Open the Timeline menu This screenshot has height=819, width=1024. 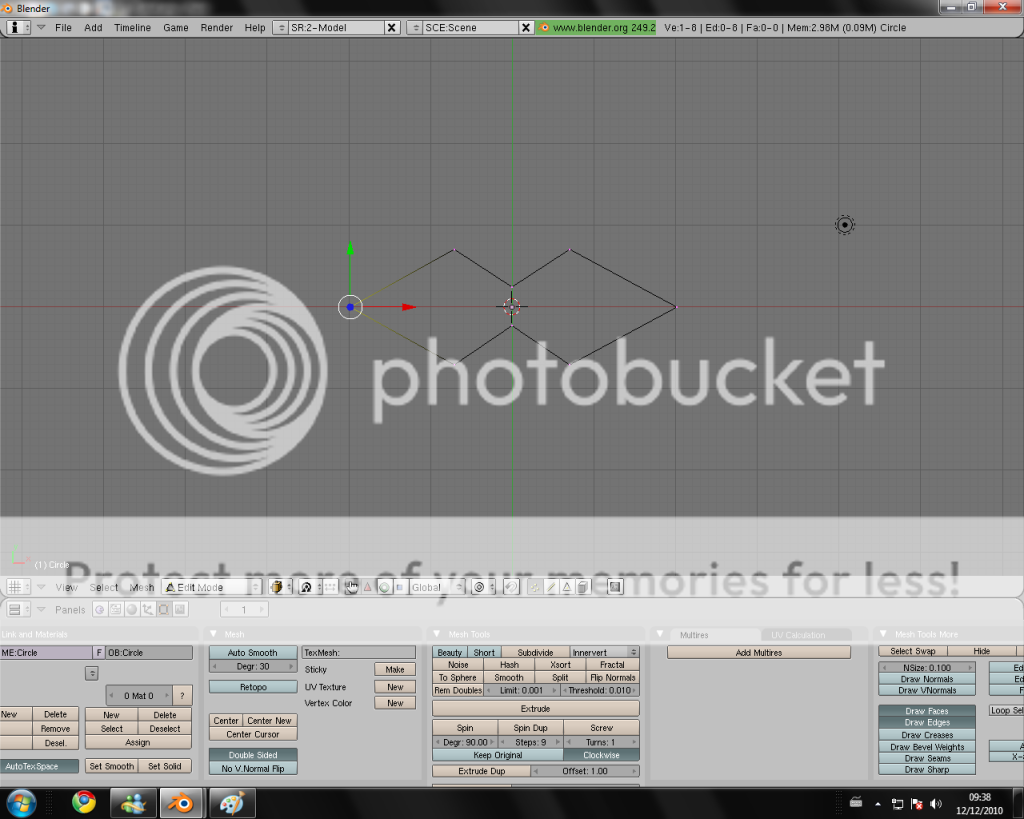(133, 27)
